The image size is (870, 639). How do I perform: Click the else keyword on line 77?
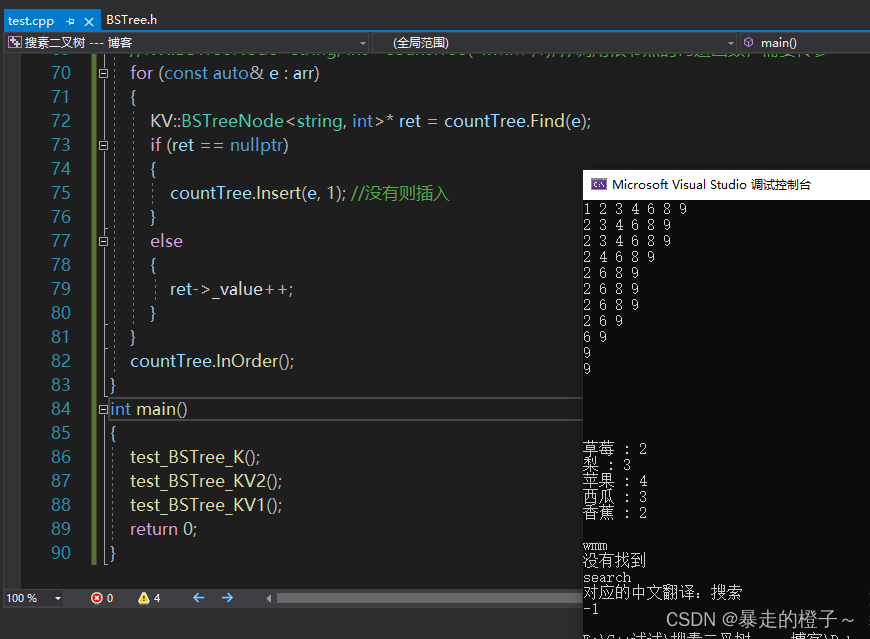pyautogui.click(x=166, y=241)
